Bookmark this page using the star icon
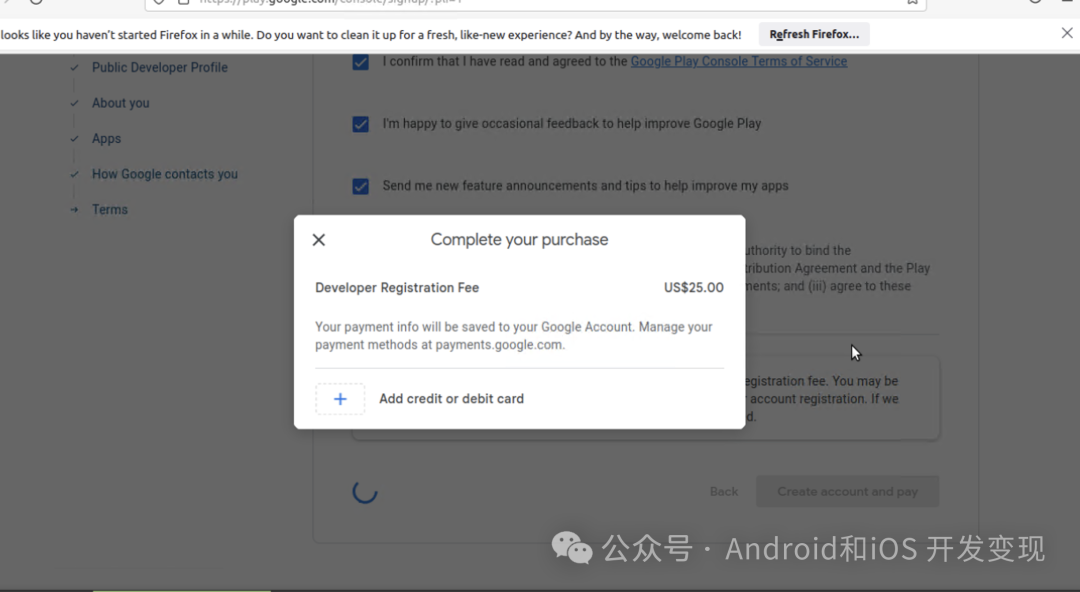This screenshot has width=1080, height=592. 913,3
